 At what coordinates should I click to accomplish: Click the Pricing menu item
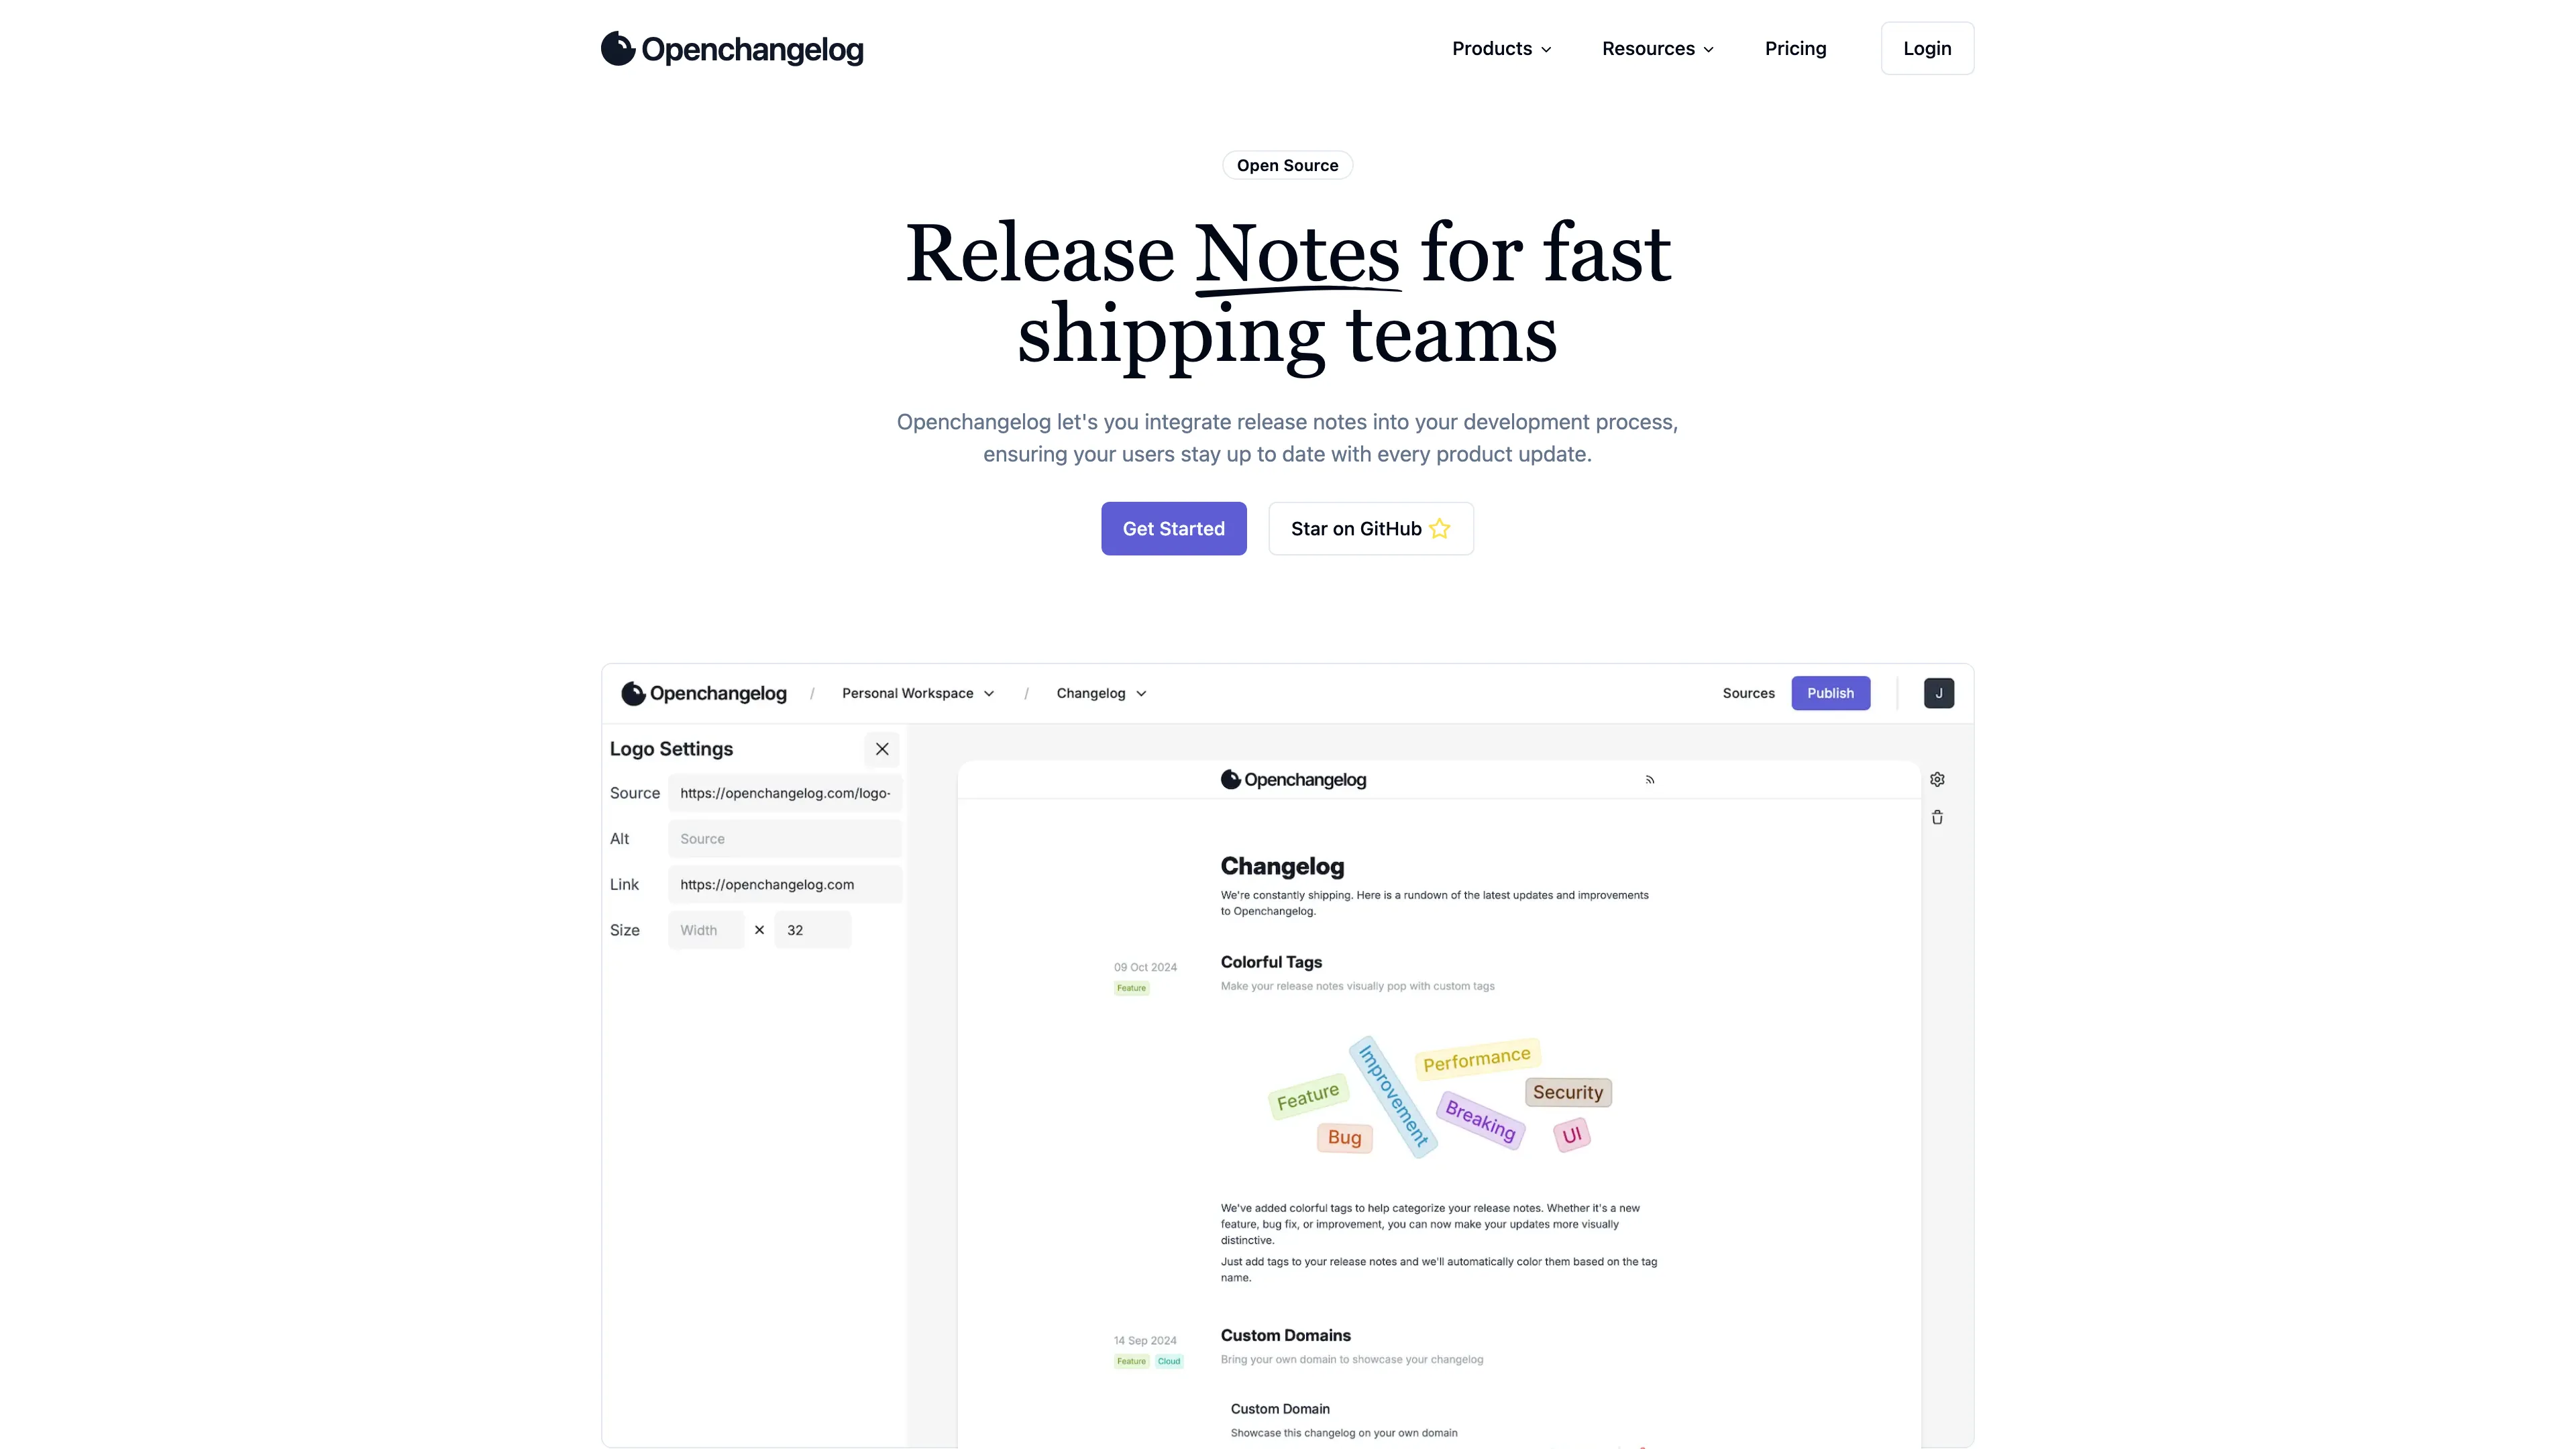(x=1794, y=48)
